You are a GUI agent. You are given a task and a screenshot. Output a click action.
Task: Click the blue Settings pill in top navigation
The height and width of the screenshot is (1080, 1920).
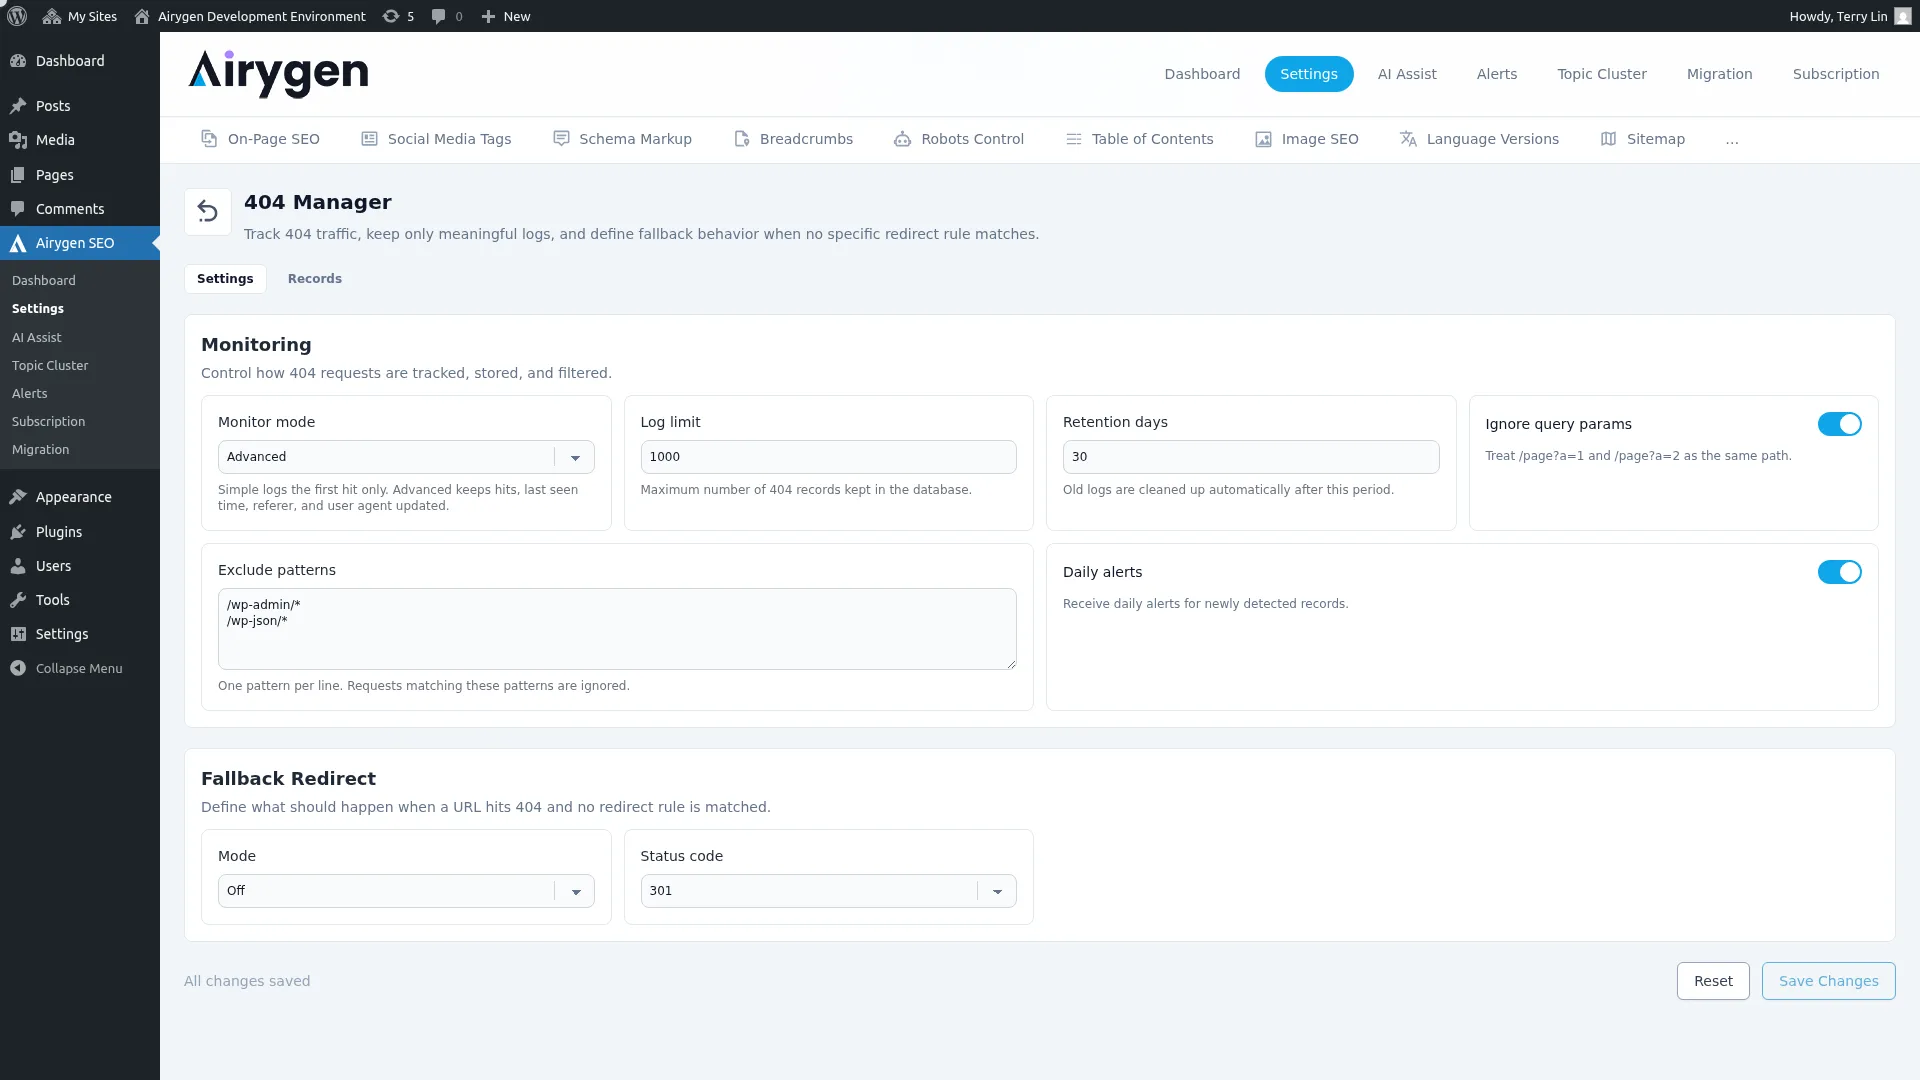click(x=1308, y=74)
